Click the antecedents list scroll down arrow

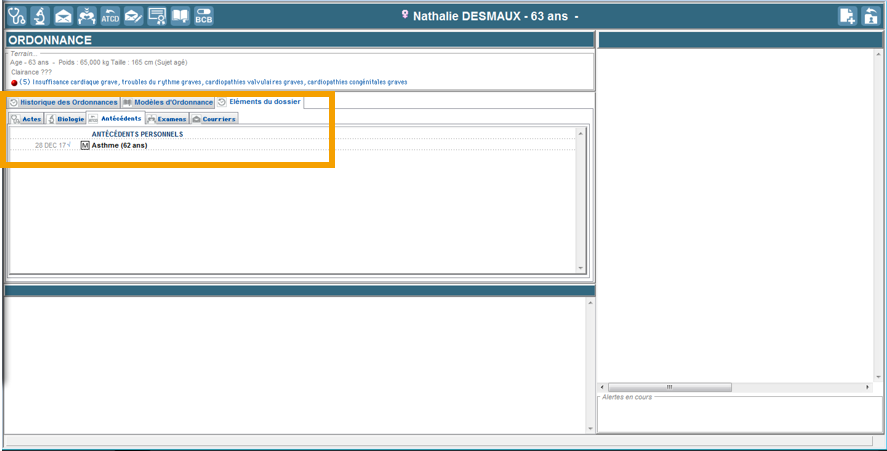tap(580, 268)
